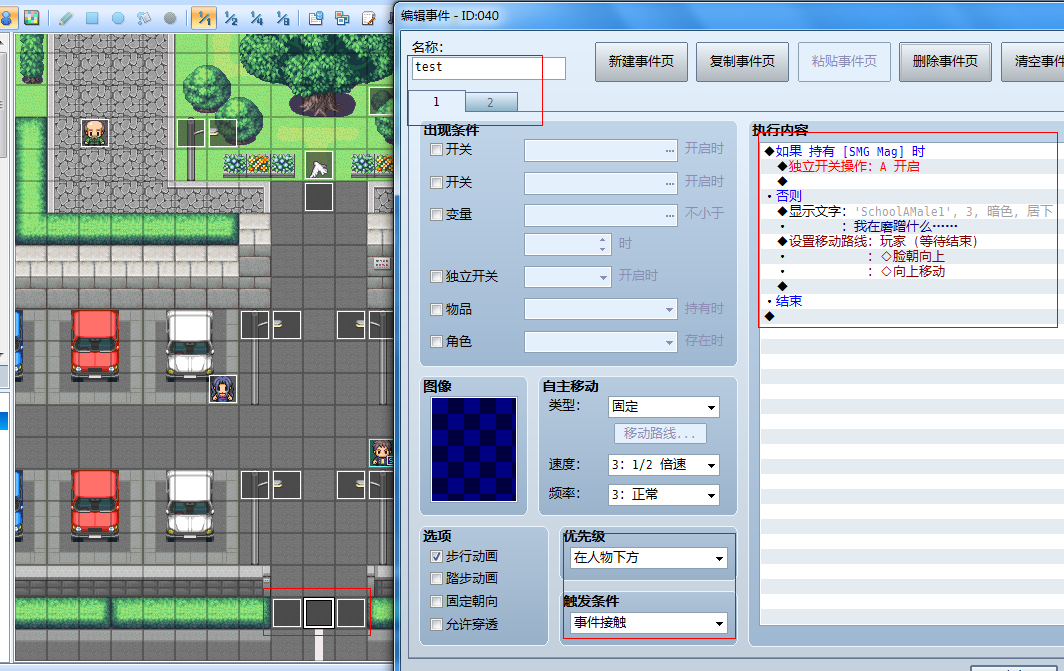Open the 速度 dropdown showing 1/2 倍速

coord(664,465)
